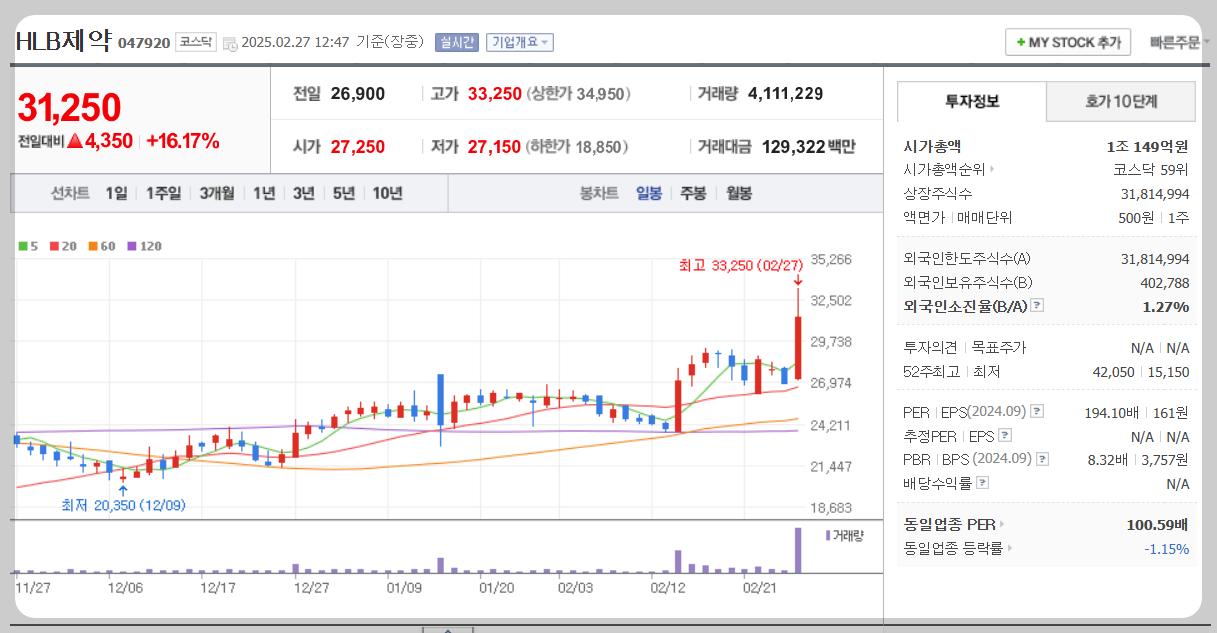1217x633 pixels.
Task: Expand the 빠른주문 dropdown
Action: click(1179, 42)
